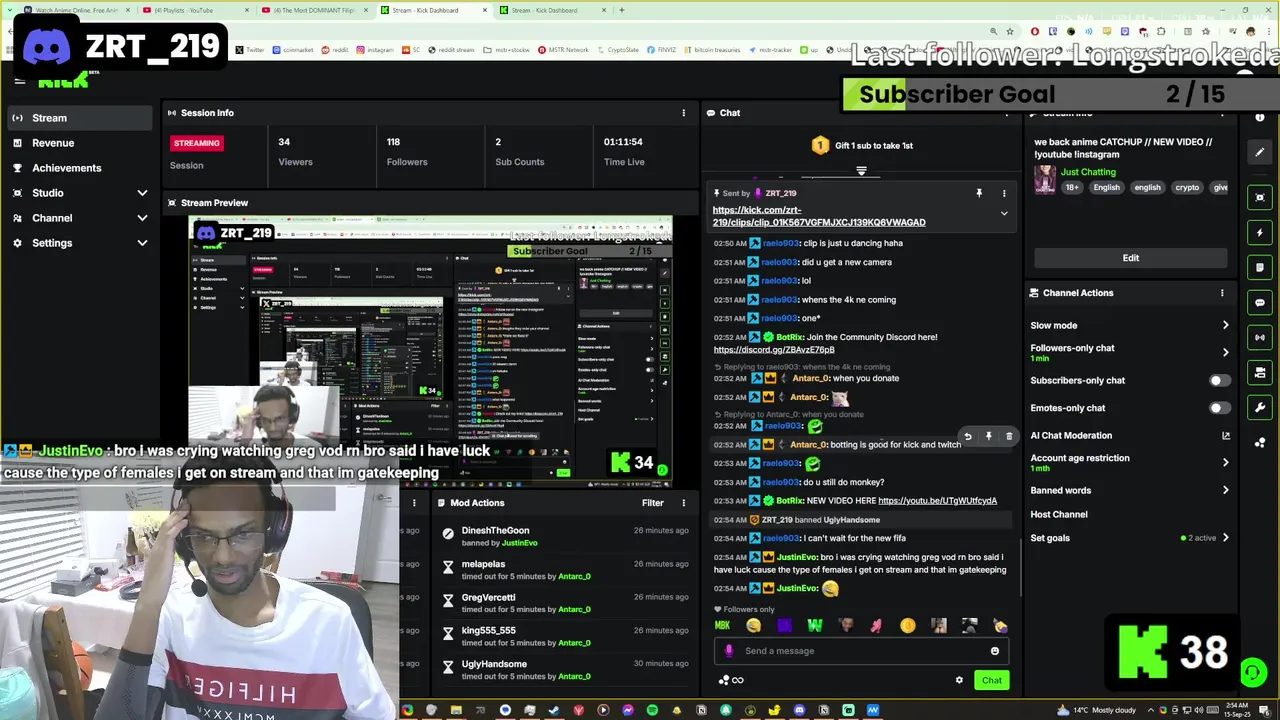
Task: Insert the bitcoin coin emote
Action: (907, 626)
